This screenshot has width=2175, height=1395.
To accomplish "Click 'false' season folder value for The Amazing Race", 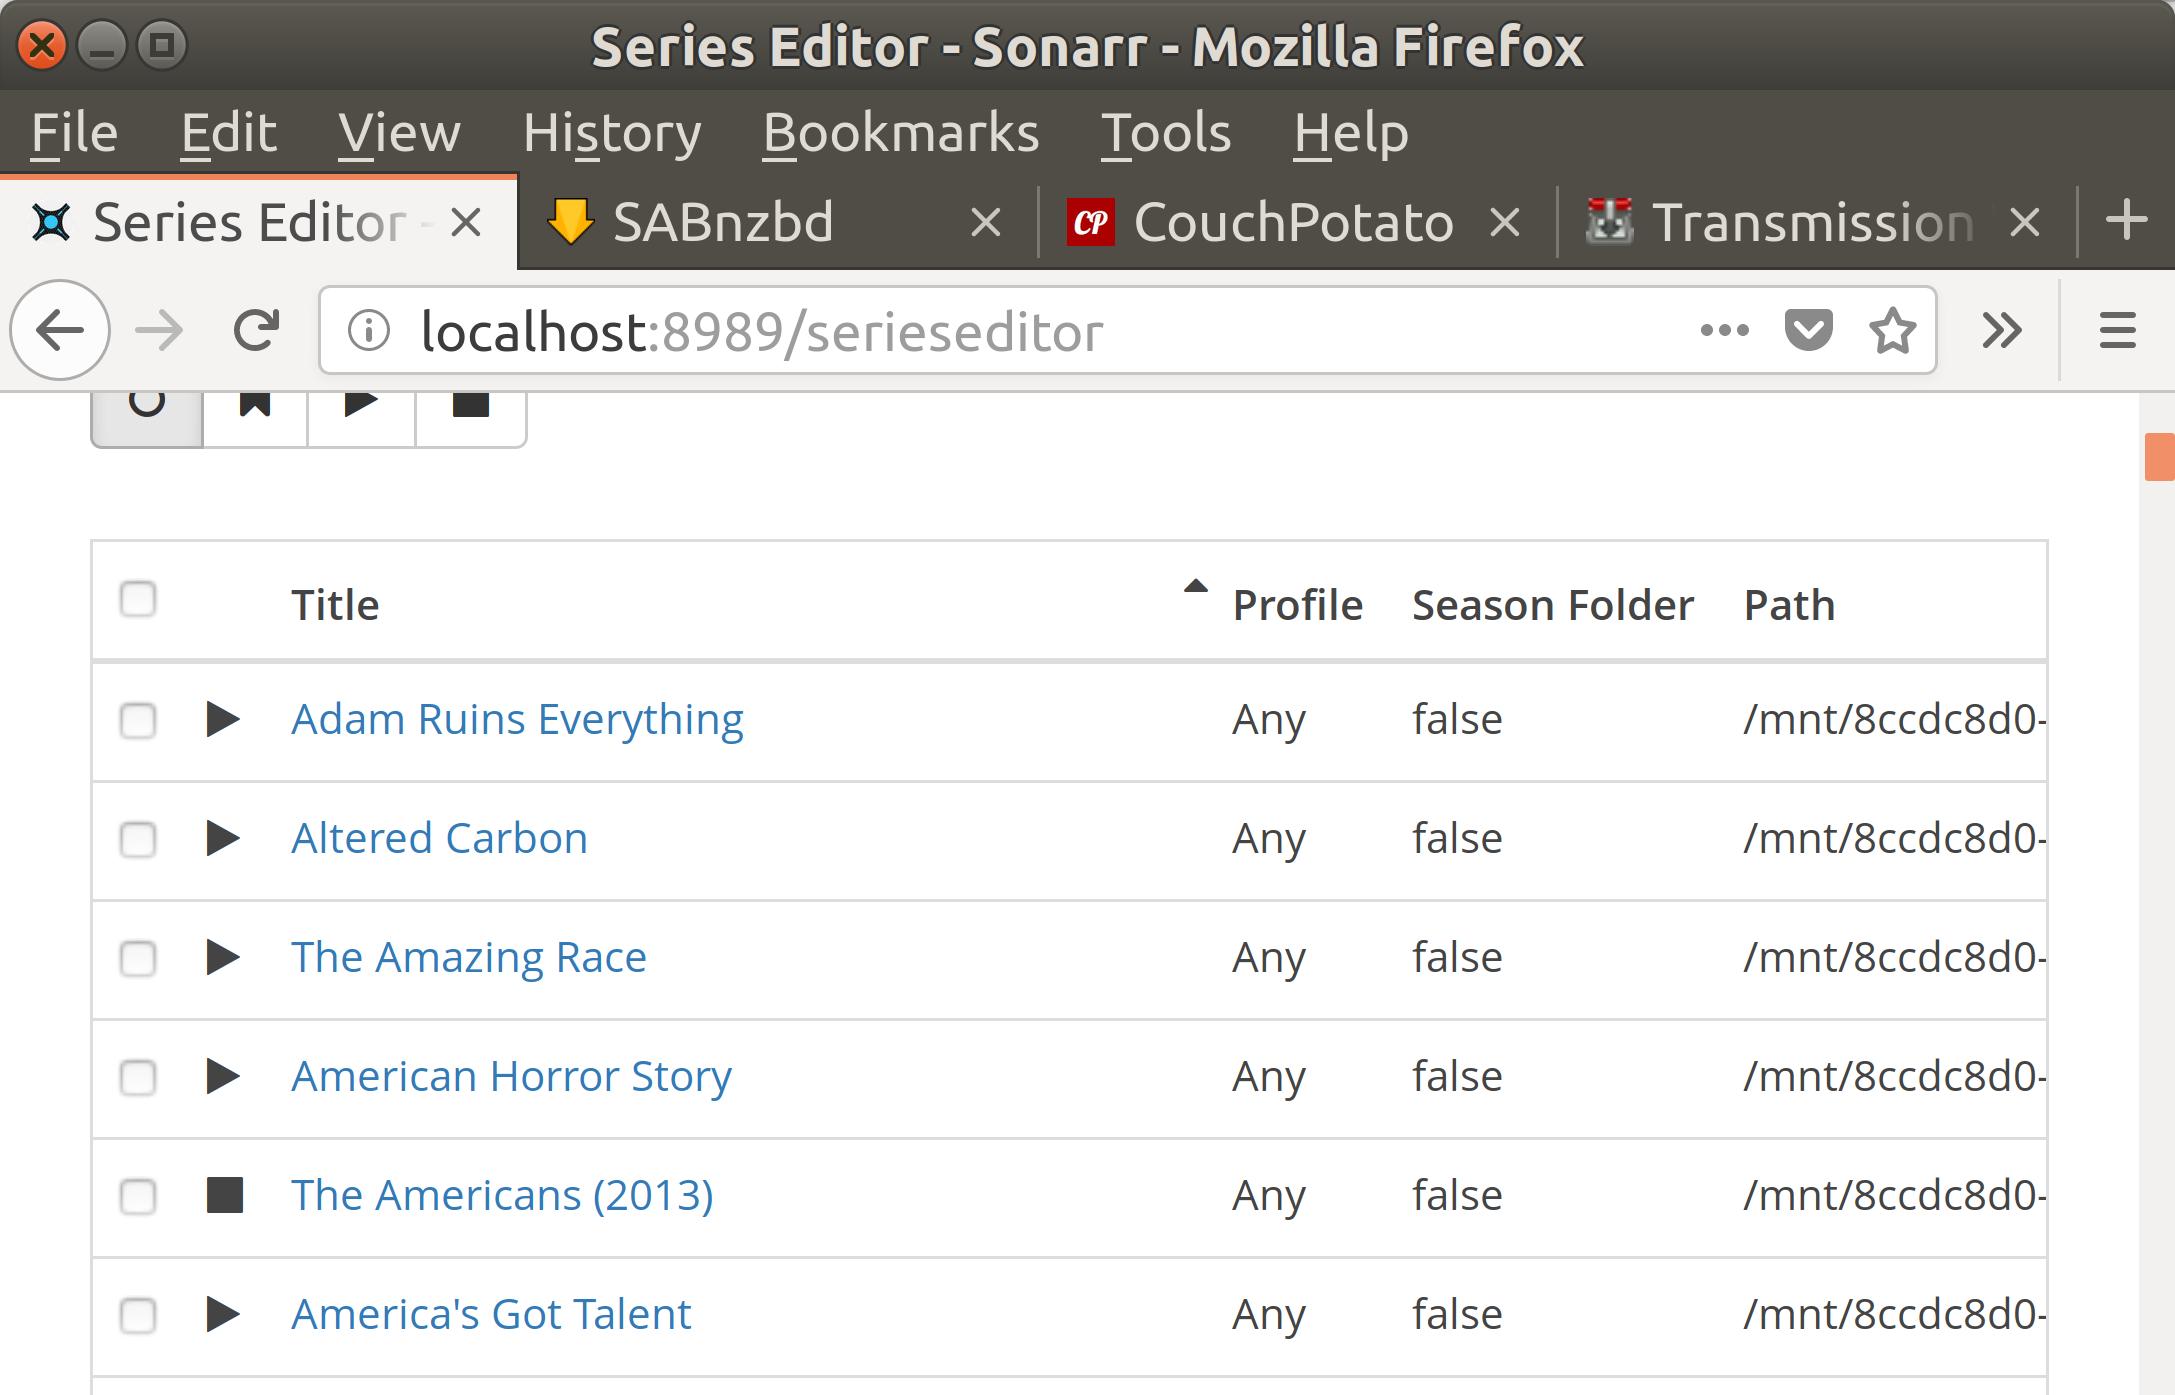I will tap(1457, 957).
